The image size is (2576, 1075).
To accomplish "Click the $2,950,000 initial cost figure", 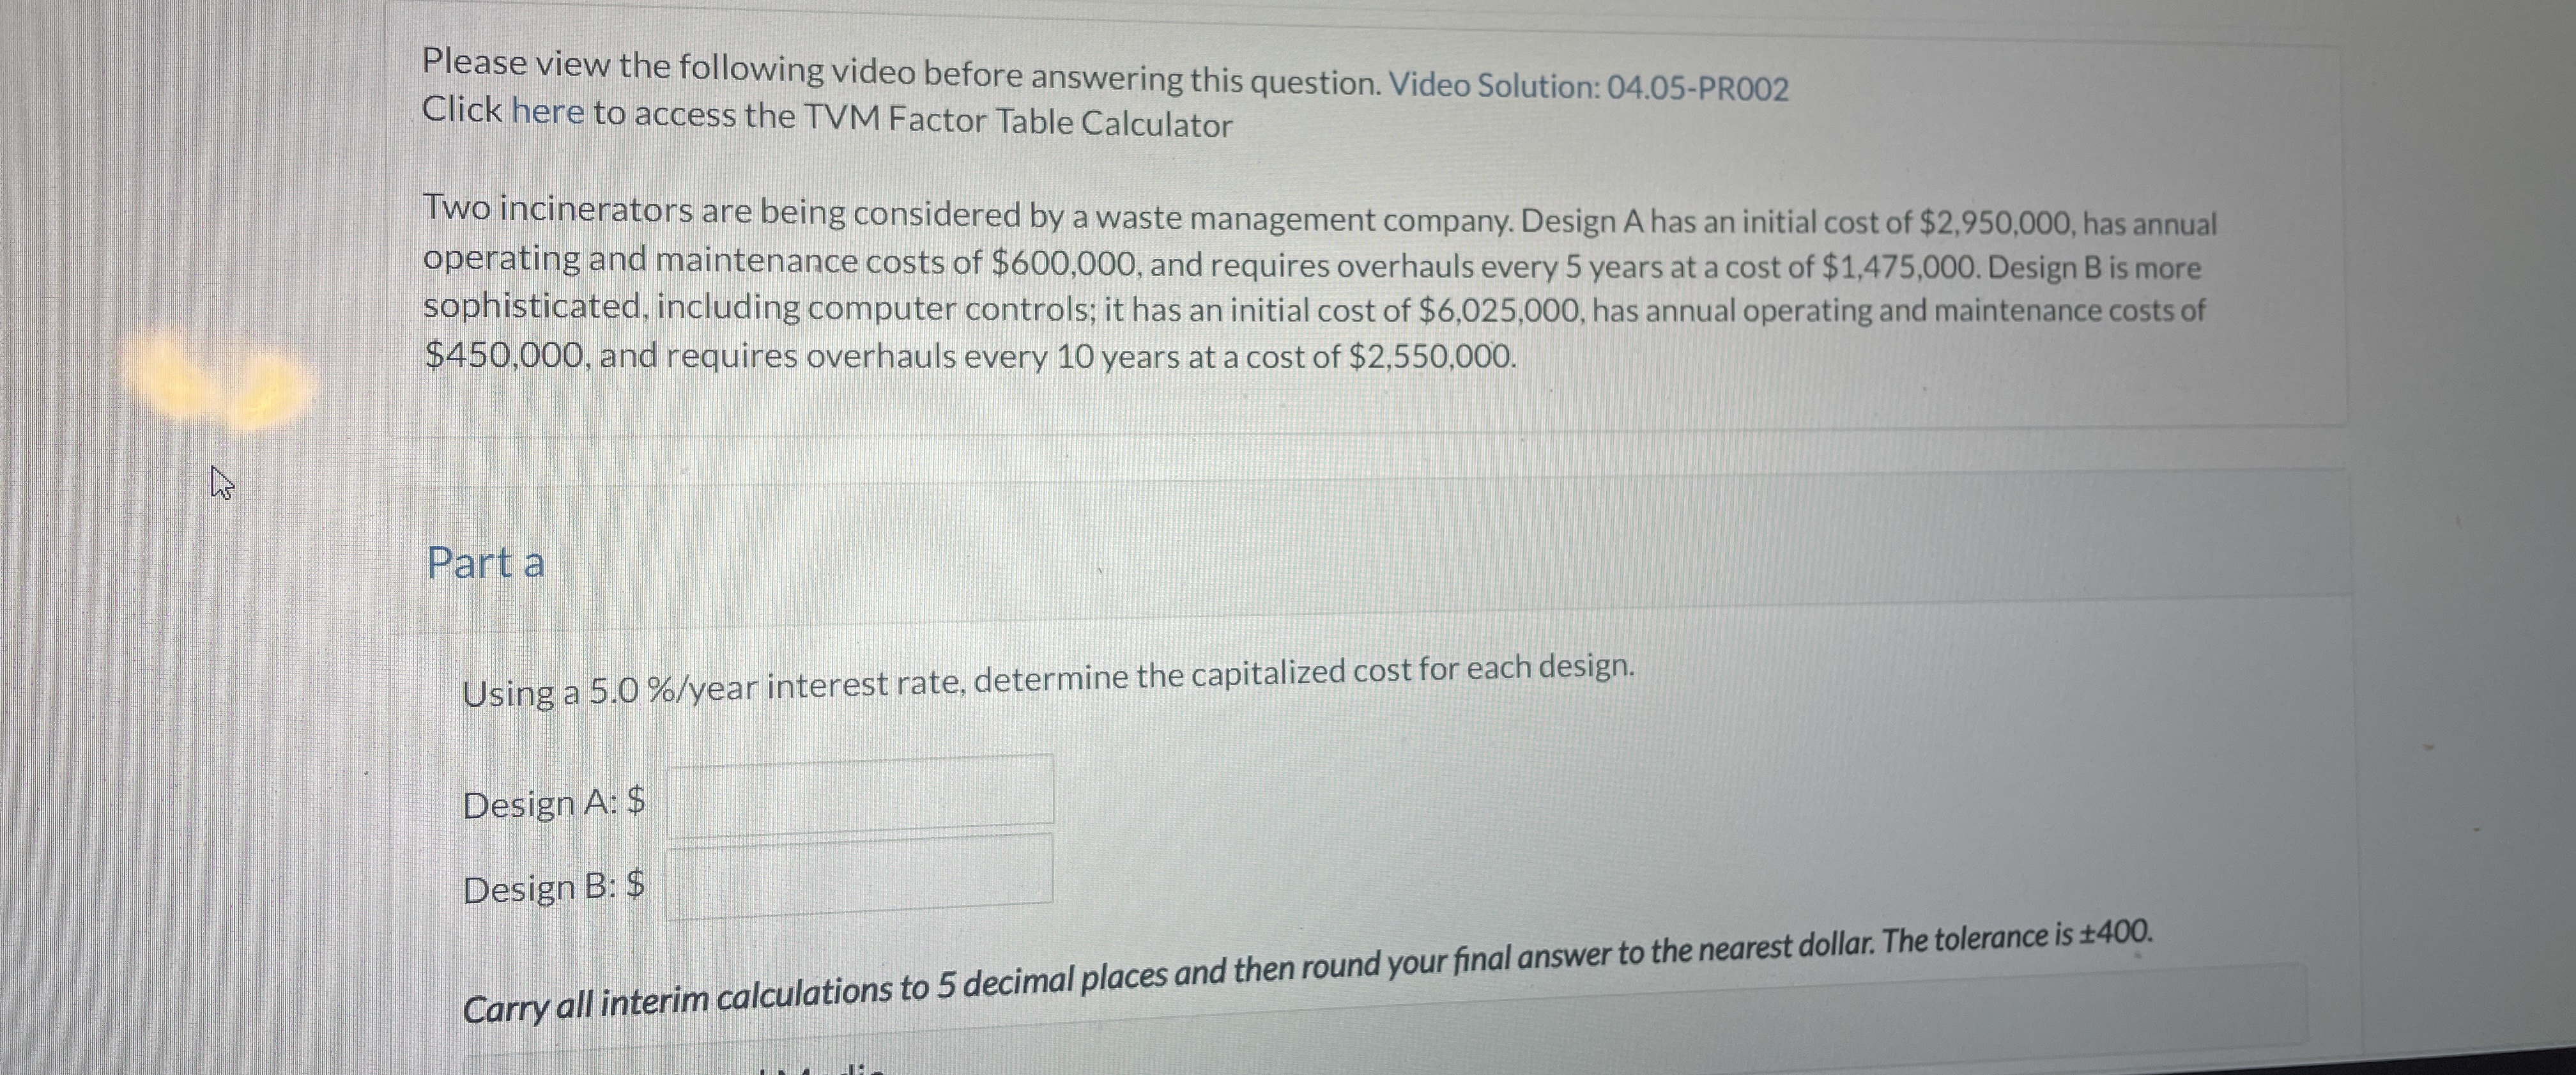I will click(x=1996, y=222).
